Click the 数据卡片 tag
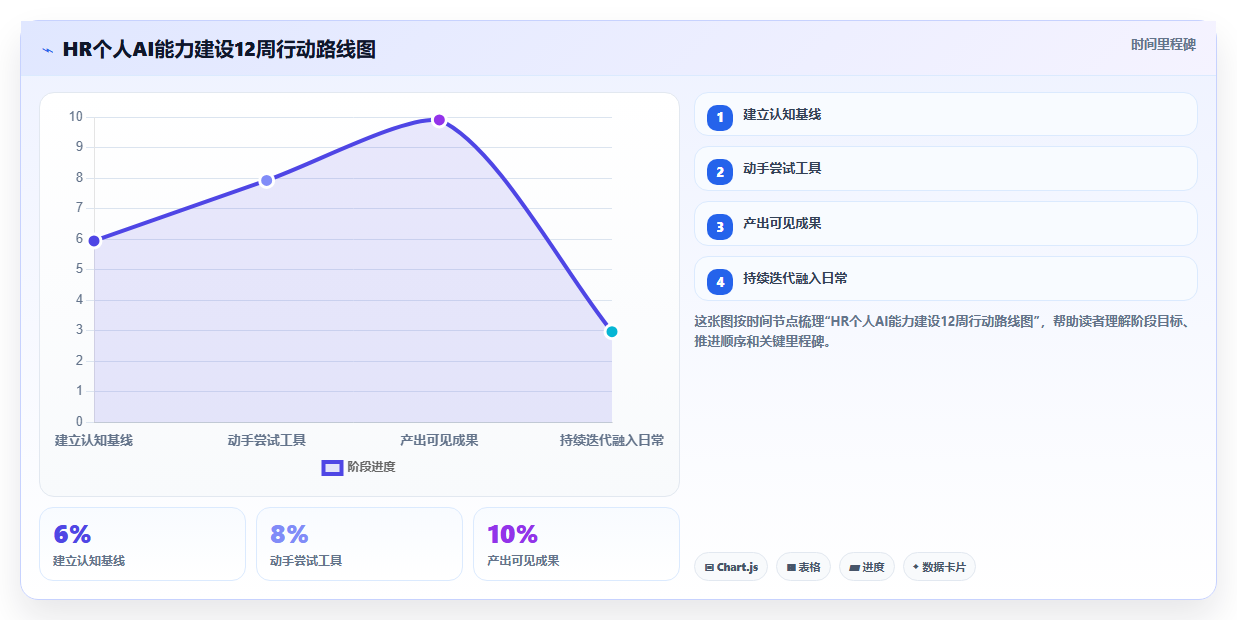The width and height of the screenshot is (1237, 620). (x=939, y=567)
